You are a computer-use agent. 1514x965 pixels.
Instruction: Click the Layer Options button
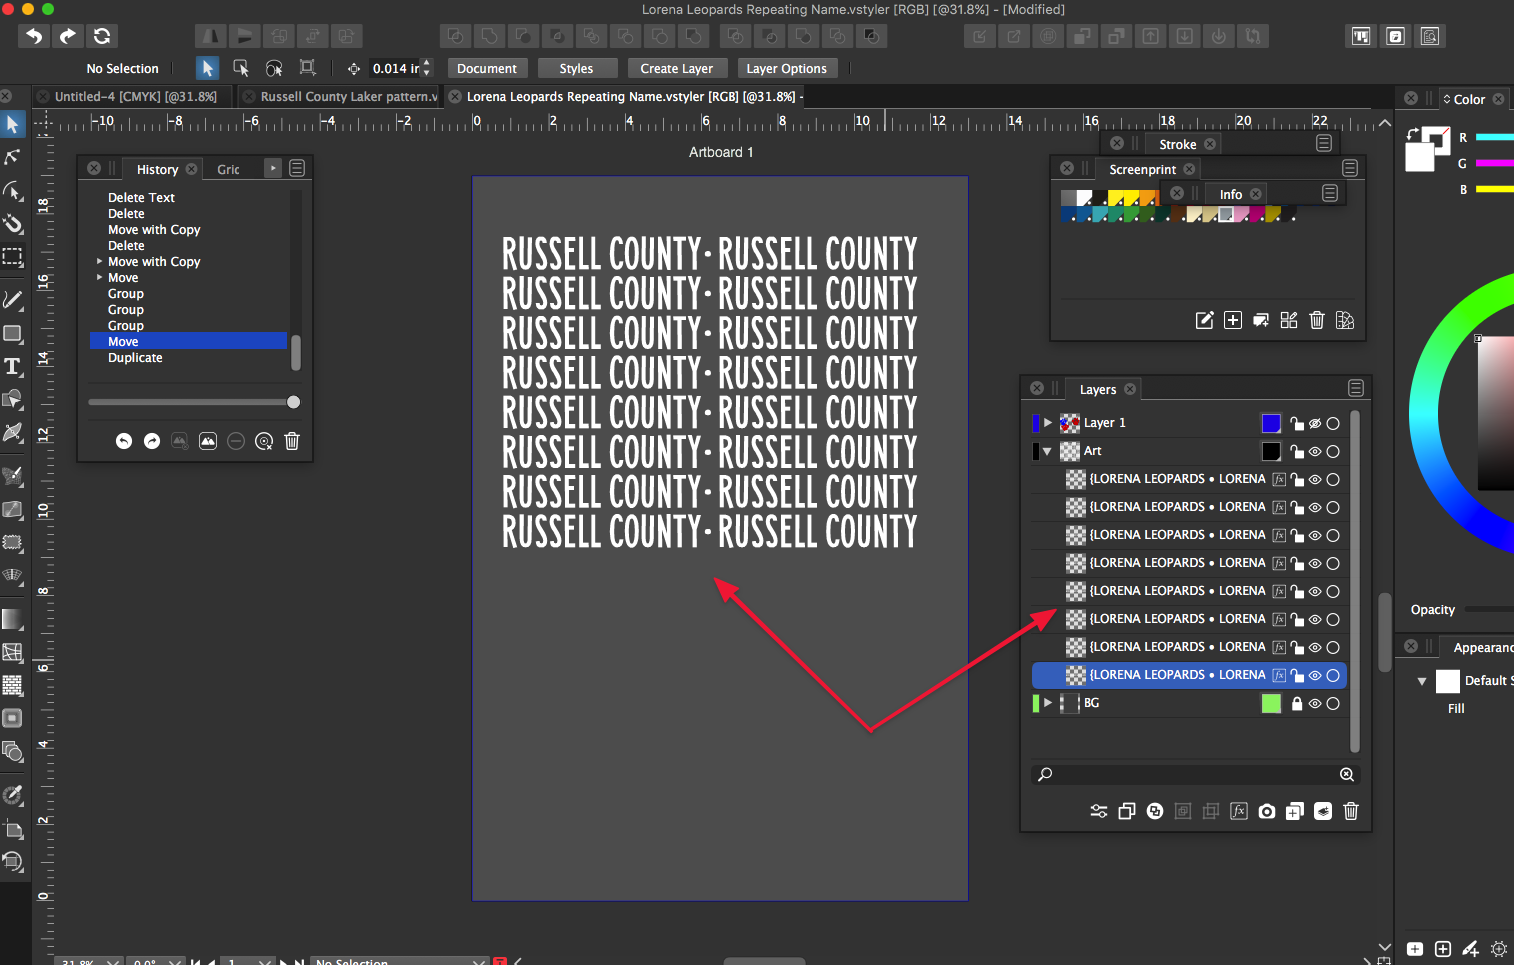click(786, 69)
